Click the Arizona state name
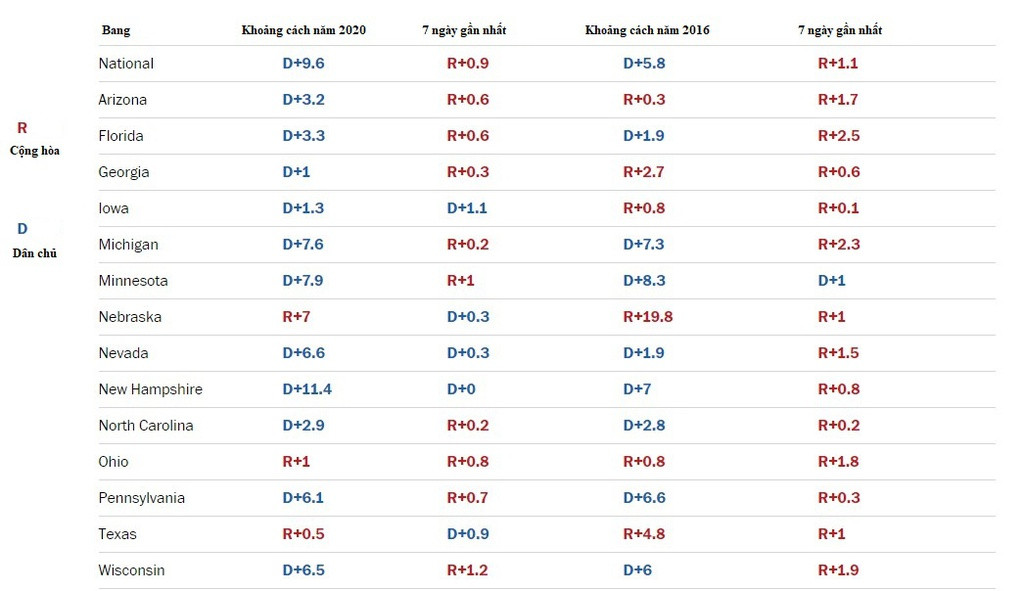The width and height of the screenshot is (1024, 591). 122,100
